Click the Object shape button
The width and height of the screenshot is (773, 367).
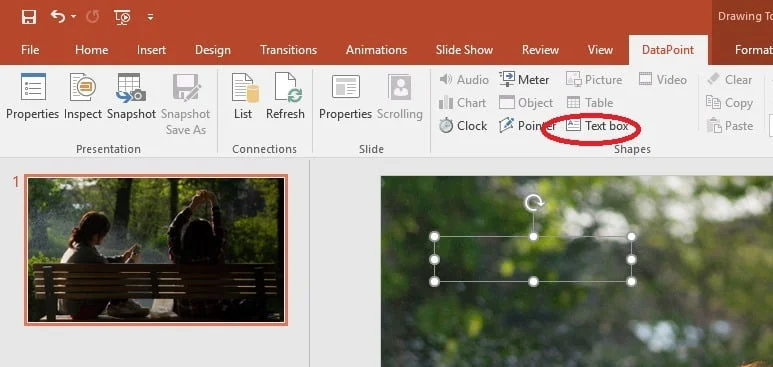[x=526, y=103]
